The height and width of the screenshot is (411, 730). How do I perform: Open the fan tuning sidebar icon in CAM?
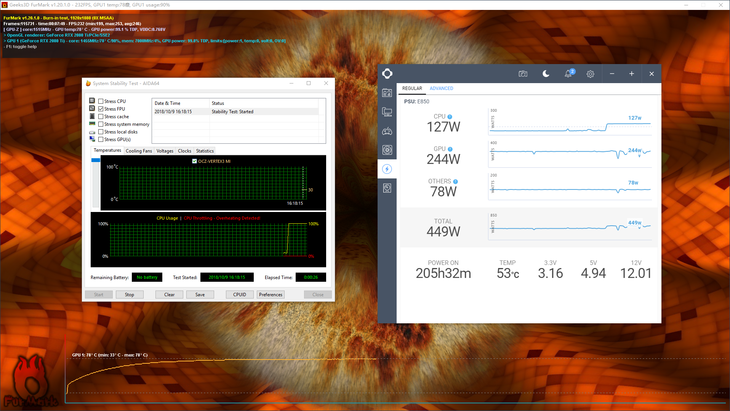coord(387,150)
